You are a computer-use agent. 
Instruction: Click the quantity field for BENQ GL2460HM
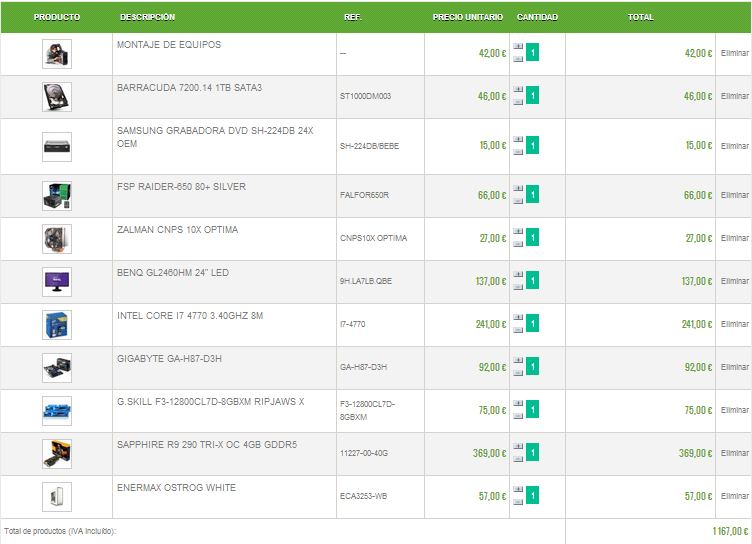[x=532, y=281]
